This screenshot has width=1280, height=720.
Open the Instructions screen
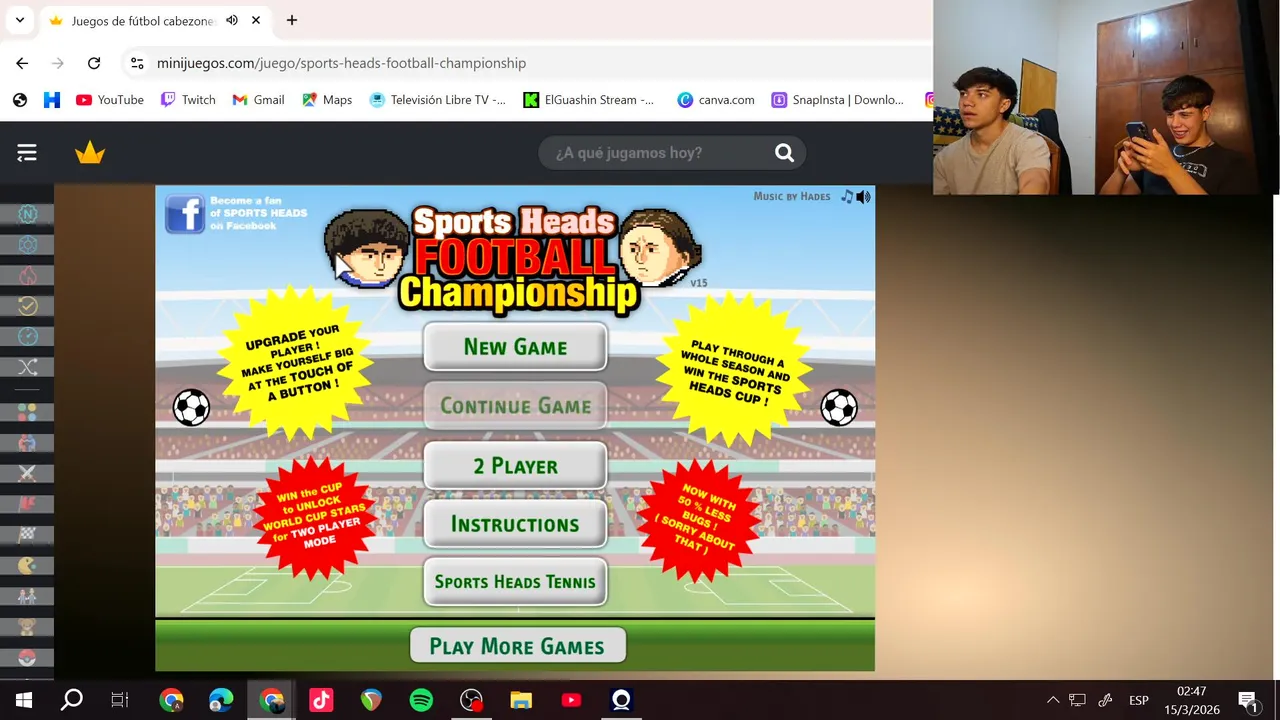pyautogui.click(x=515, y=524)
